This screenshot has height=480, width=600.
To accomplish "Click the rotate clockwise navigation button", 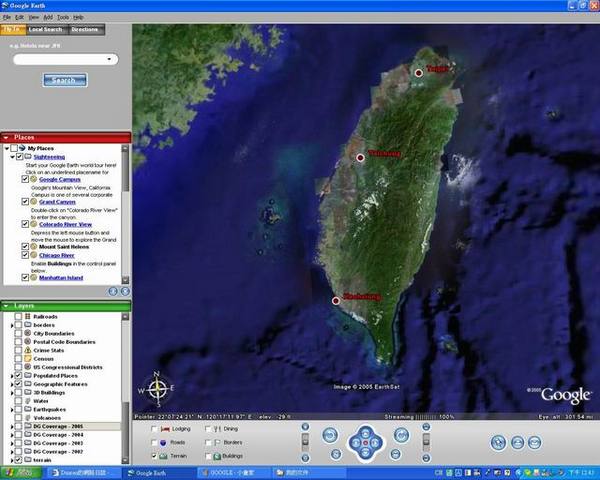I will (x=401, y=435).
